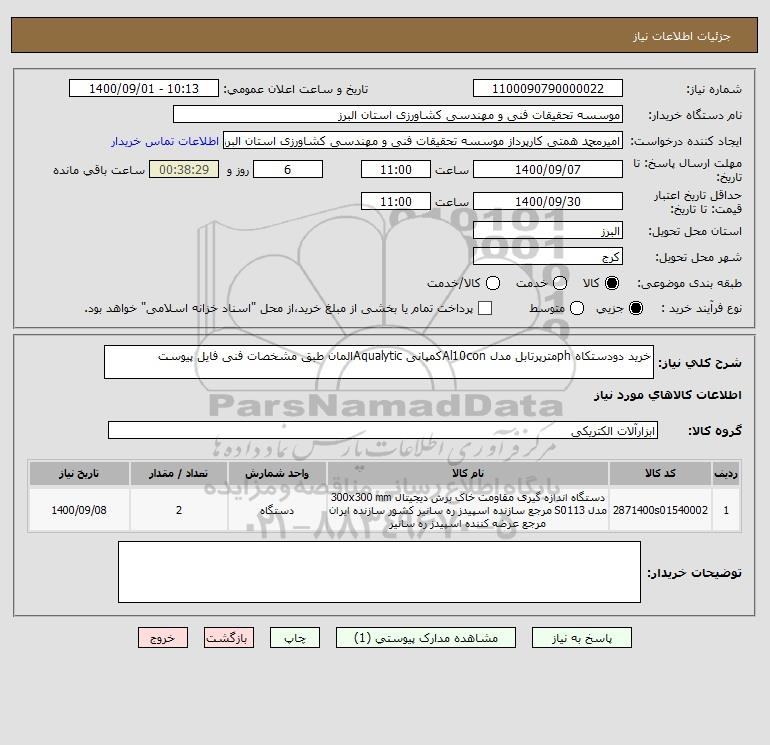The image size is (770, 745).
Task: Click the کد کالا column header
Action: [660, 473]
